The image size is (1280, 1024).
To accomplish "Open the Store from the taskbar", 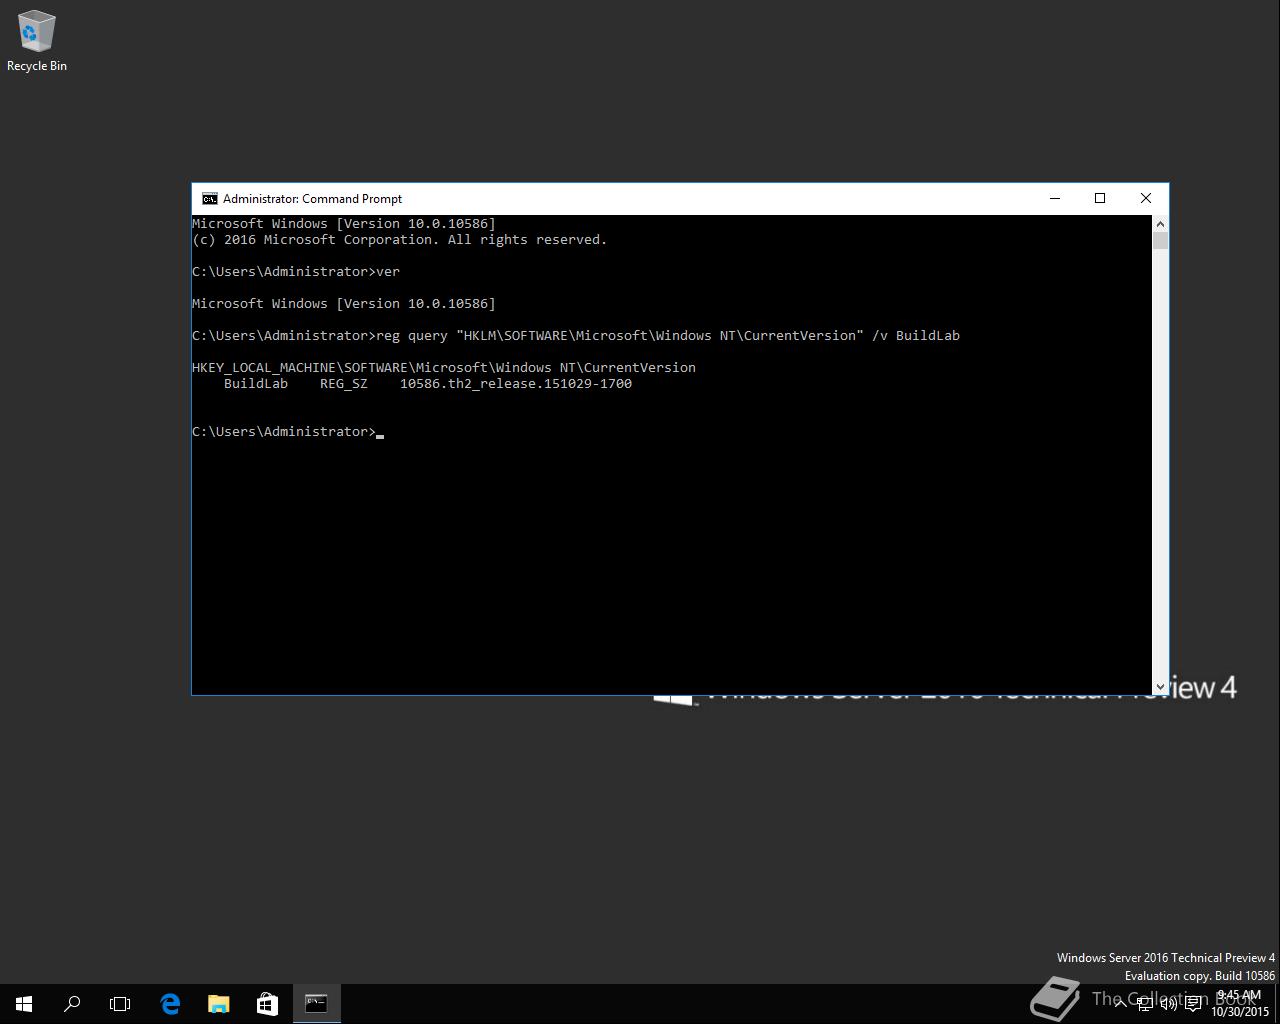I will [x=267, y=1004].
